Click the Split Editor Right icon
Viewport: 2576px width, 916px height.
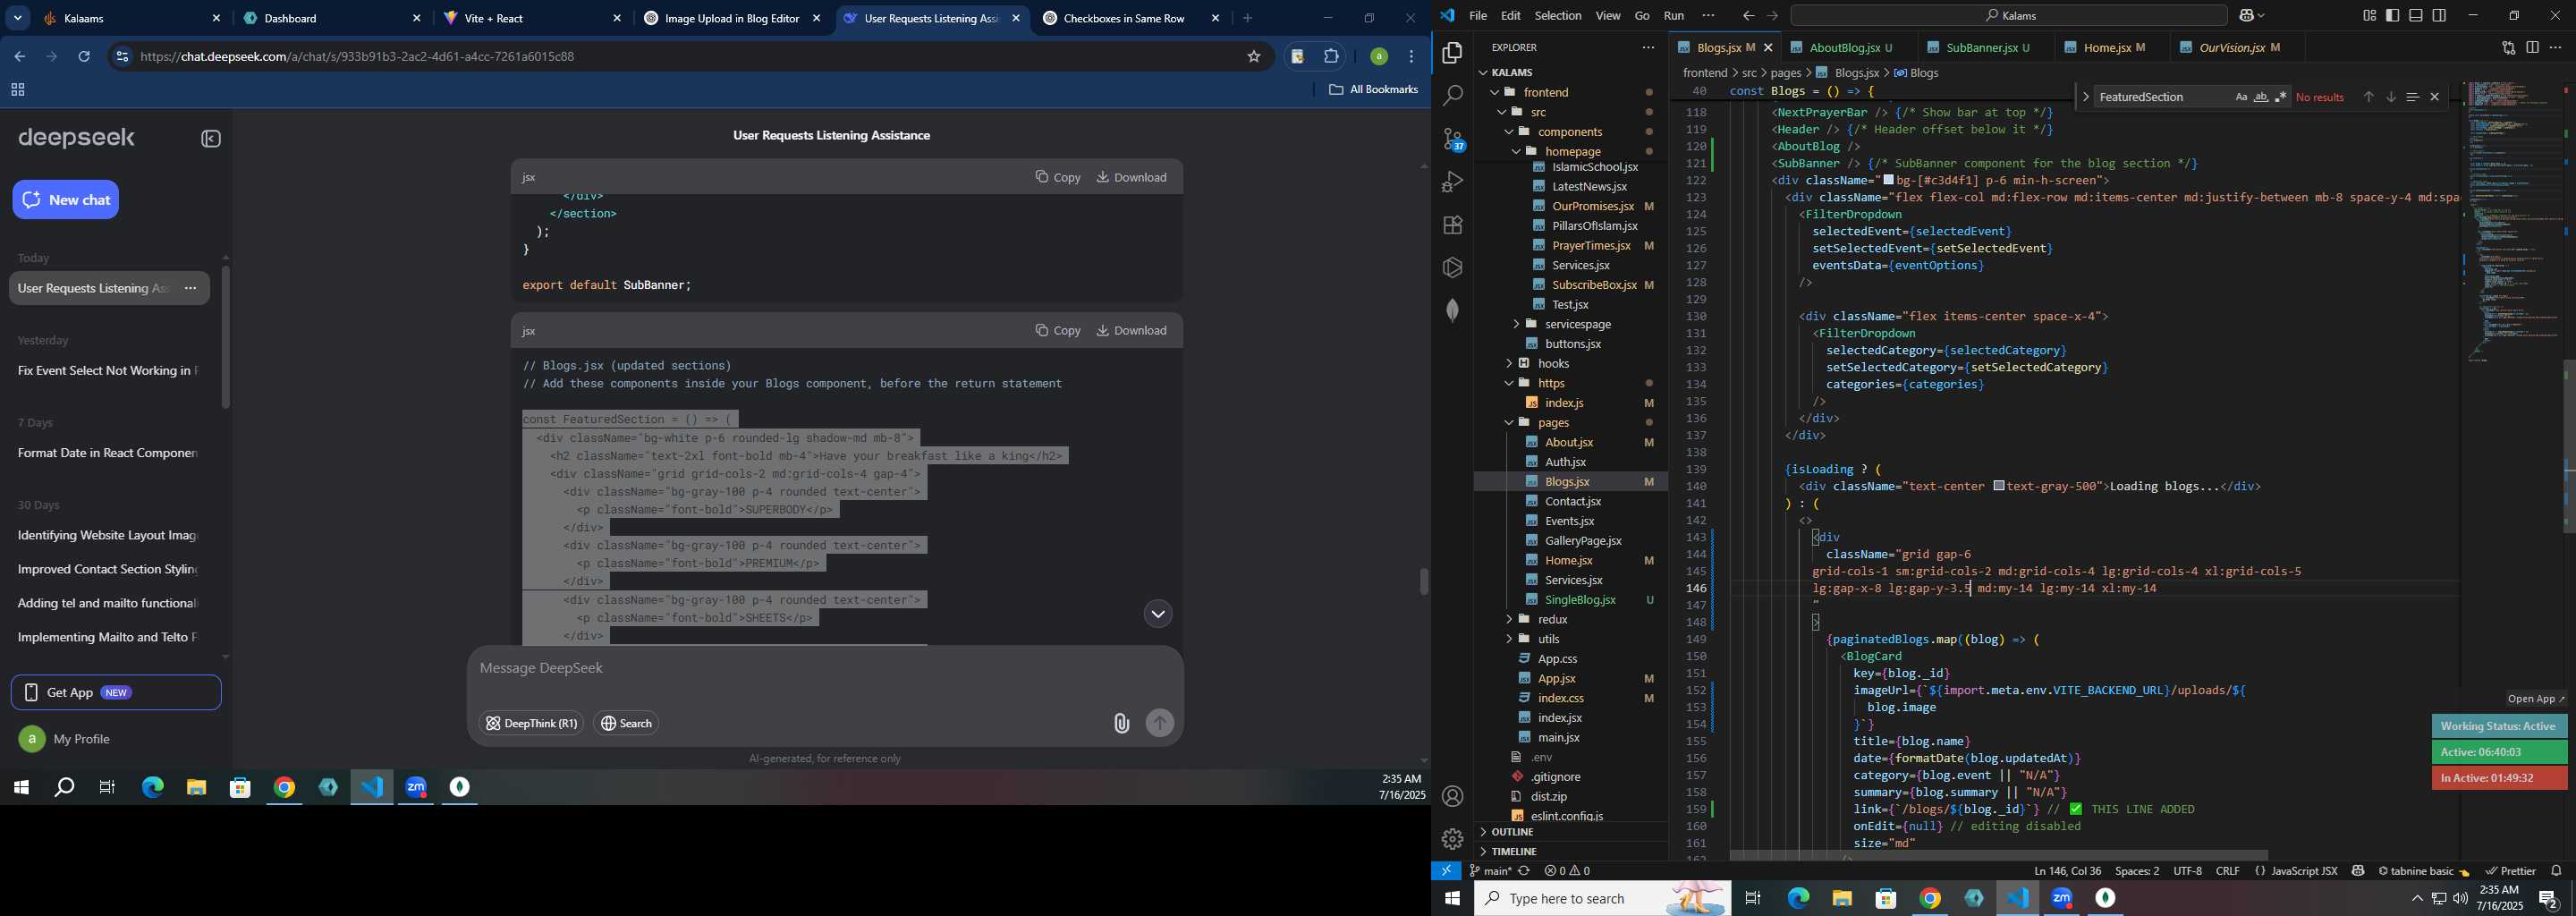[2532, 47]
